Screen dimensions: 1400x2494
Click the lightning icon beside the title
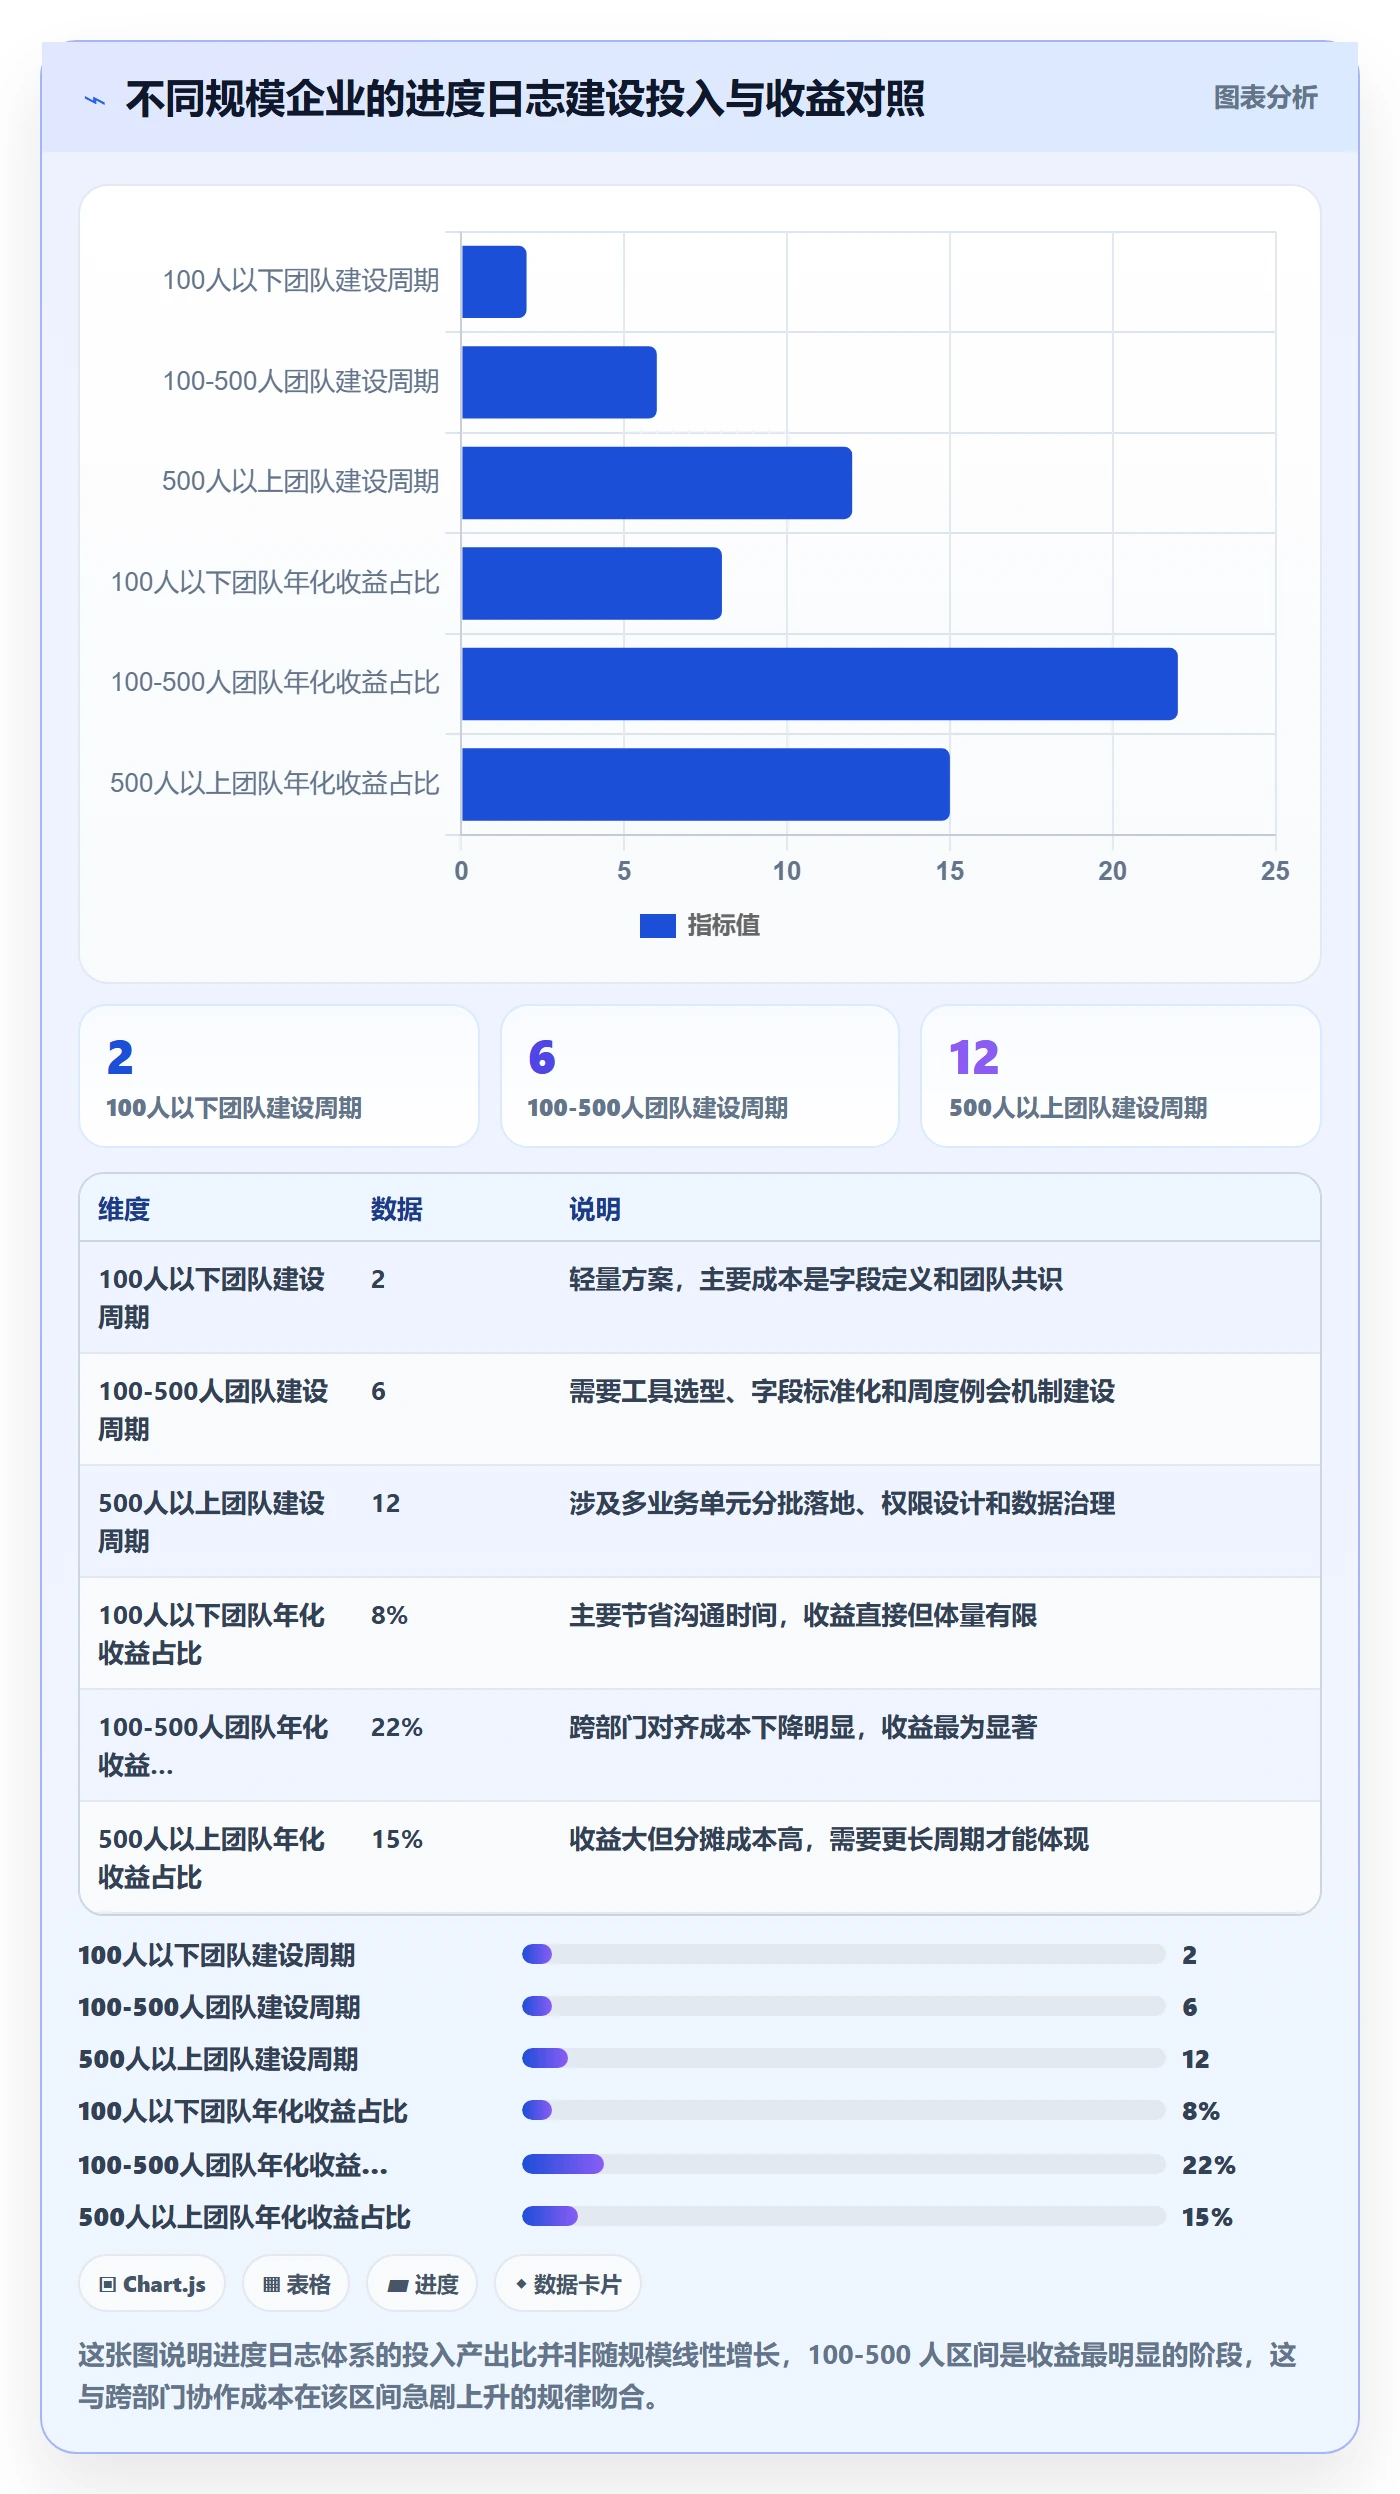click(95, 100)
